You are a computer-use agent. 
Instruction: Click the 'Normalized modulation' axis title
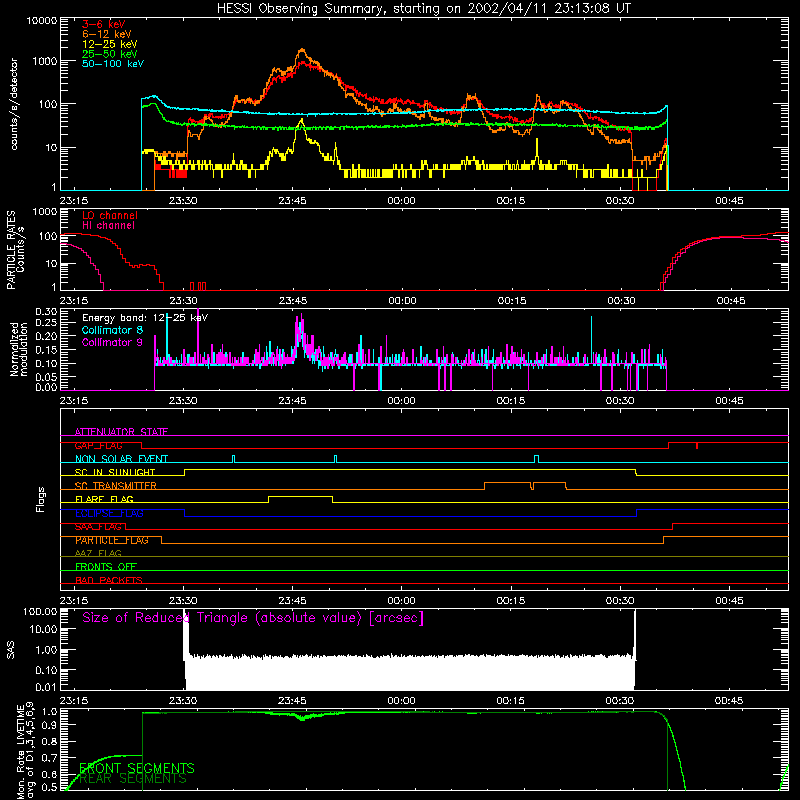point(19,349)
